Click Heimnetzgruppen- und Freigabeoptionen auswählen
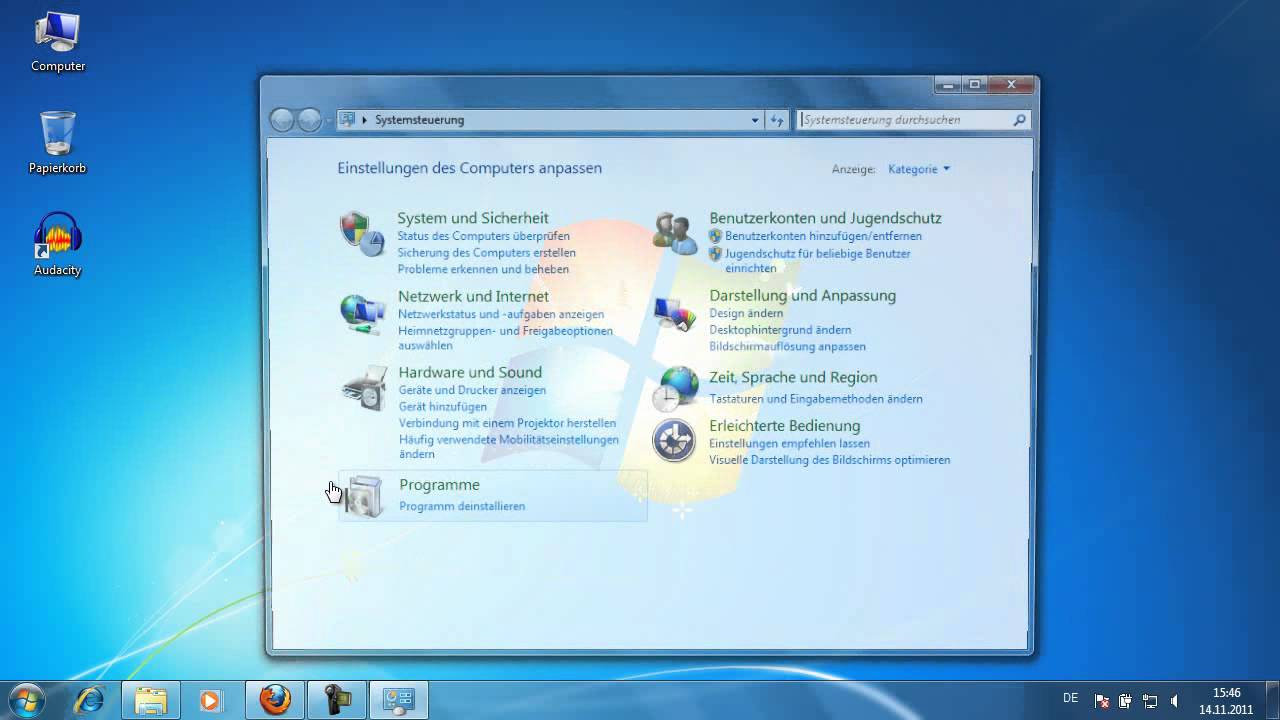 [x=505, y=338]
